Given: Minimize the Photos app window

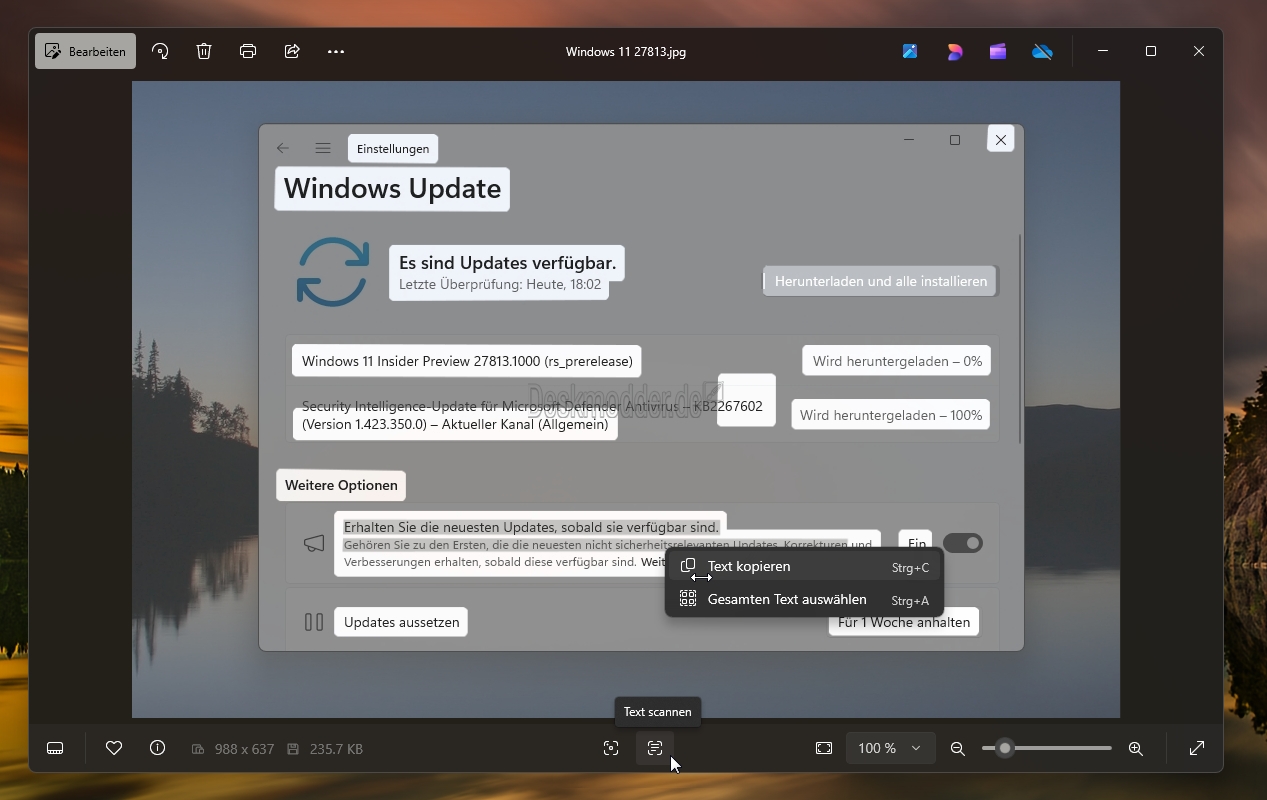Looking at the screenshot, I should [1103, 51].
